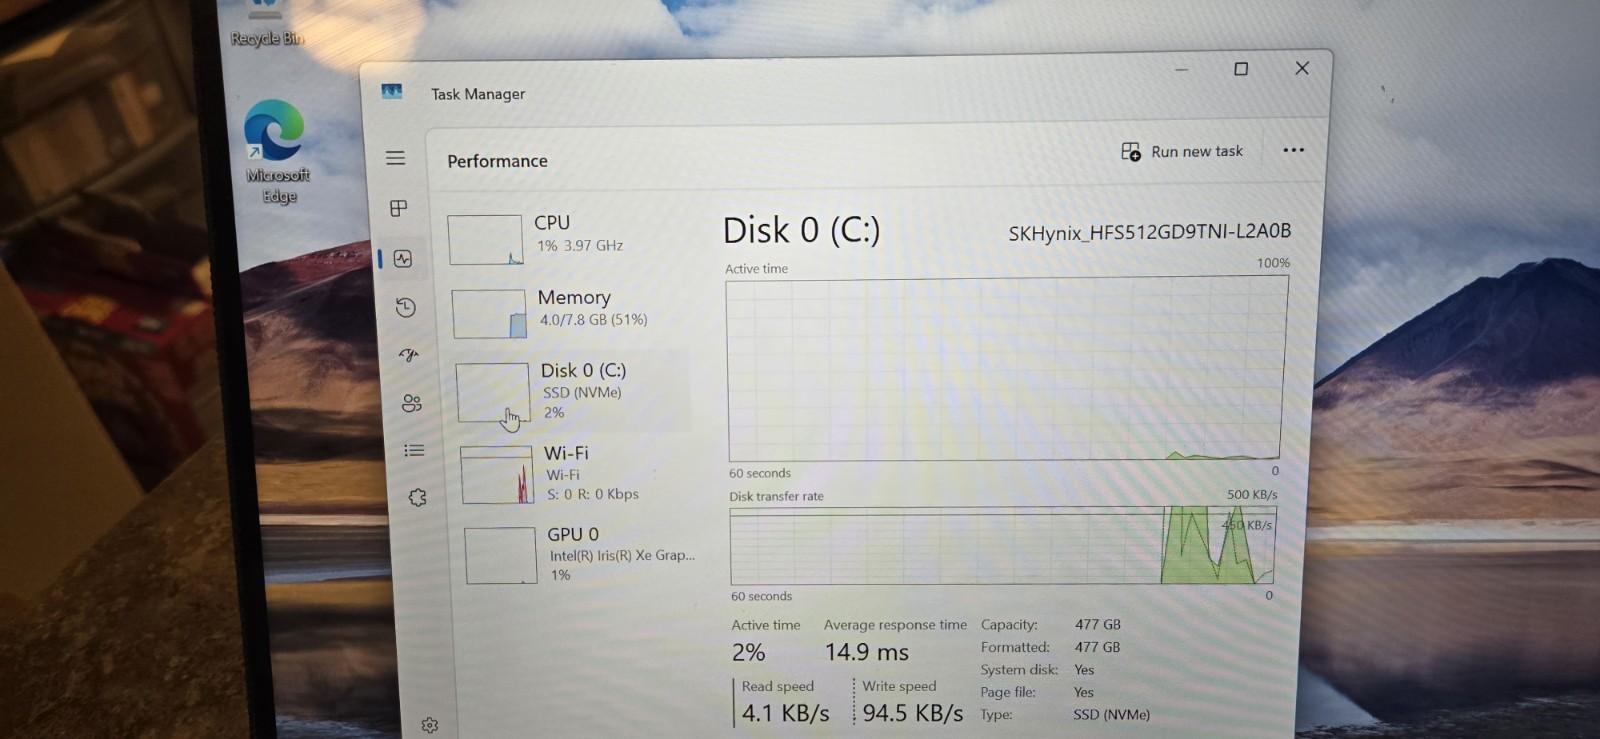The width and height of the screenshot is (1600, 739).
Task: Minimize the Task Manager window
Action: tap(1181, 70)
